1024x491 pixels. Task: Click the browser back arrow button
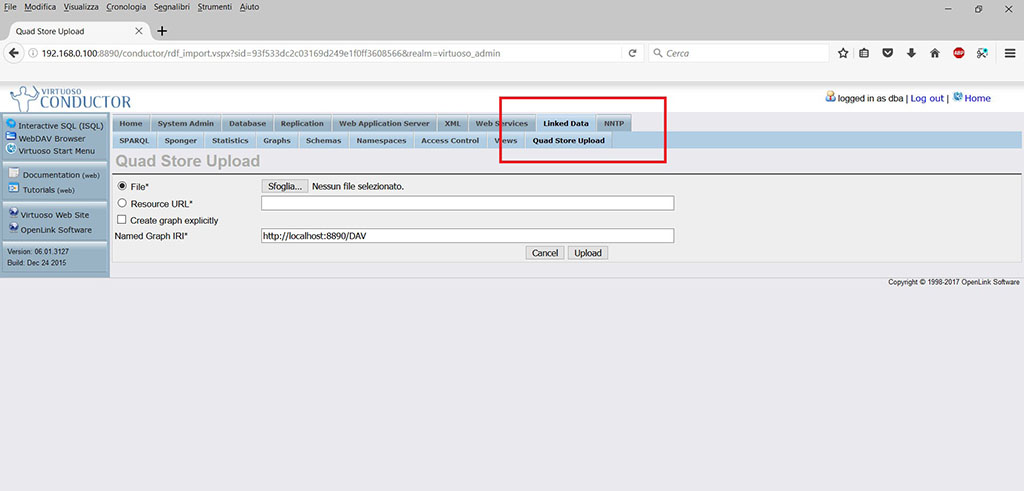pyautogui.click(x=13, y=54)
